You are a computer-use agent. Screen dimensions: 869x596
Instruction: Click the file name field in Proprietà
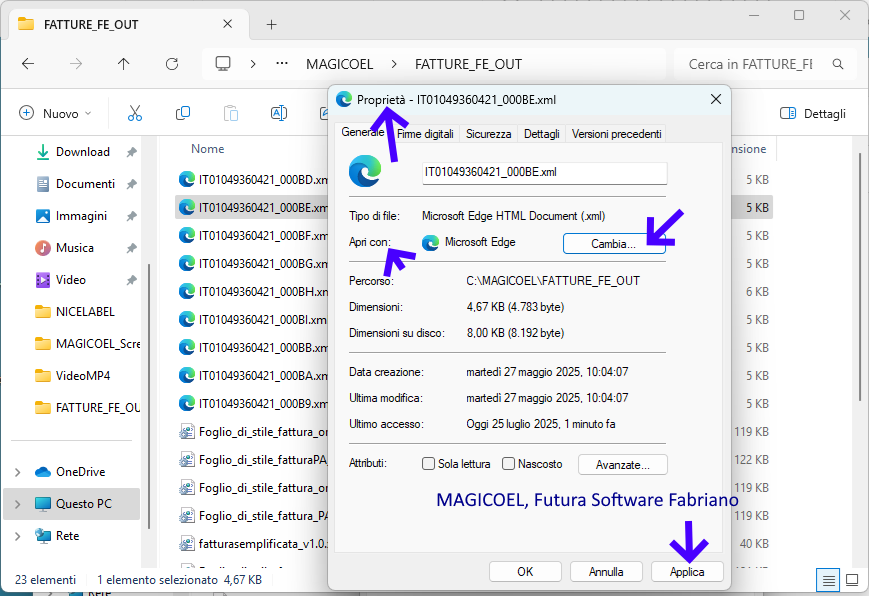(x=544, y=173)
